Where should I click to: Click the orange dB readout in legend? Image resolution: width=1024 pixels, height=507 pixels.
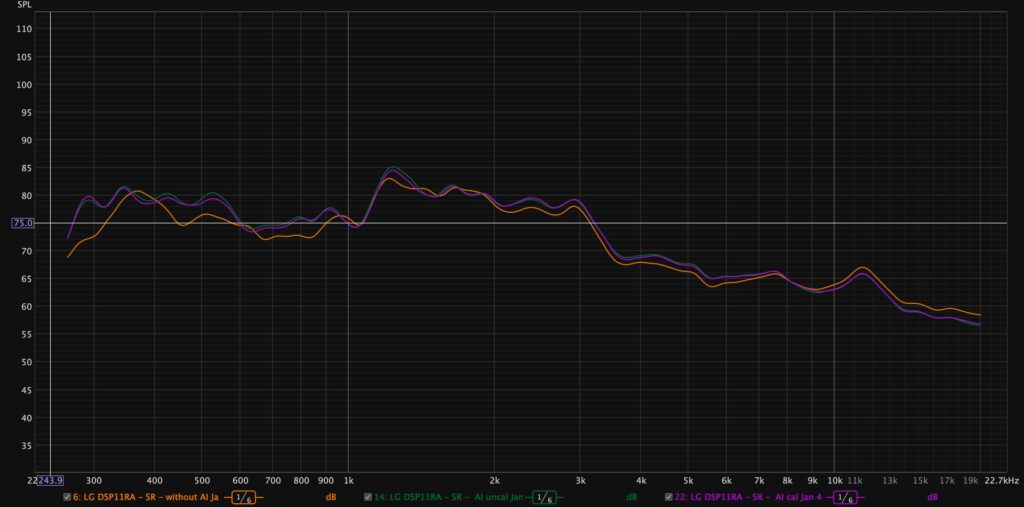331,497
